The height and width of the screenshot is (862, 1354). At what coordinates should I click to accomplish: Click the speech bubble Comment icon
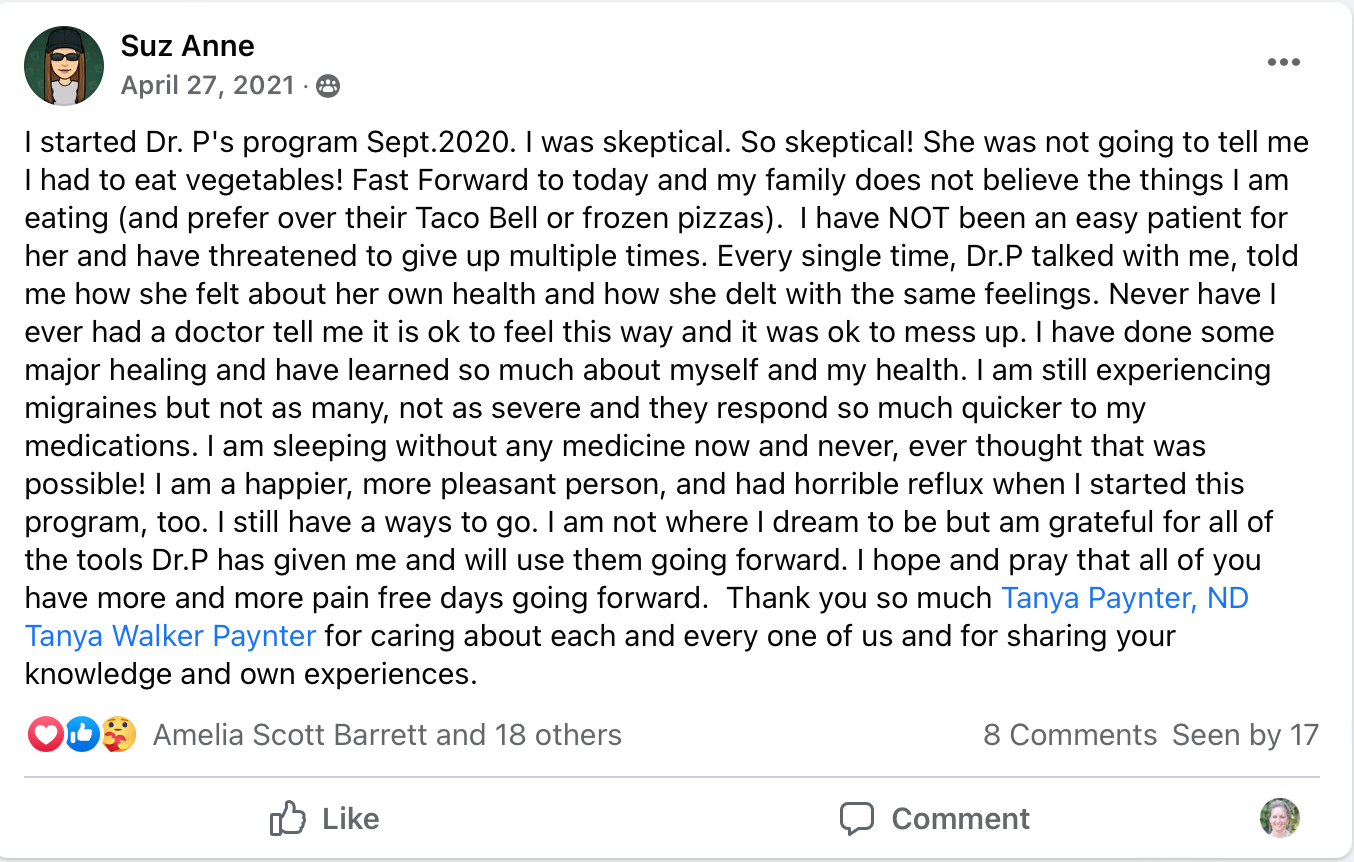tap(857, 819)
